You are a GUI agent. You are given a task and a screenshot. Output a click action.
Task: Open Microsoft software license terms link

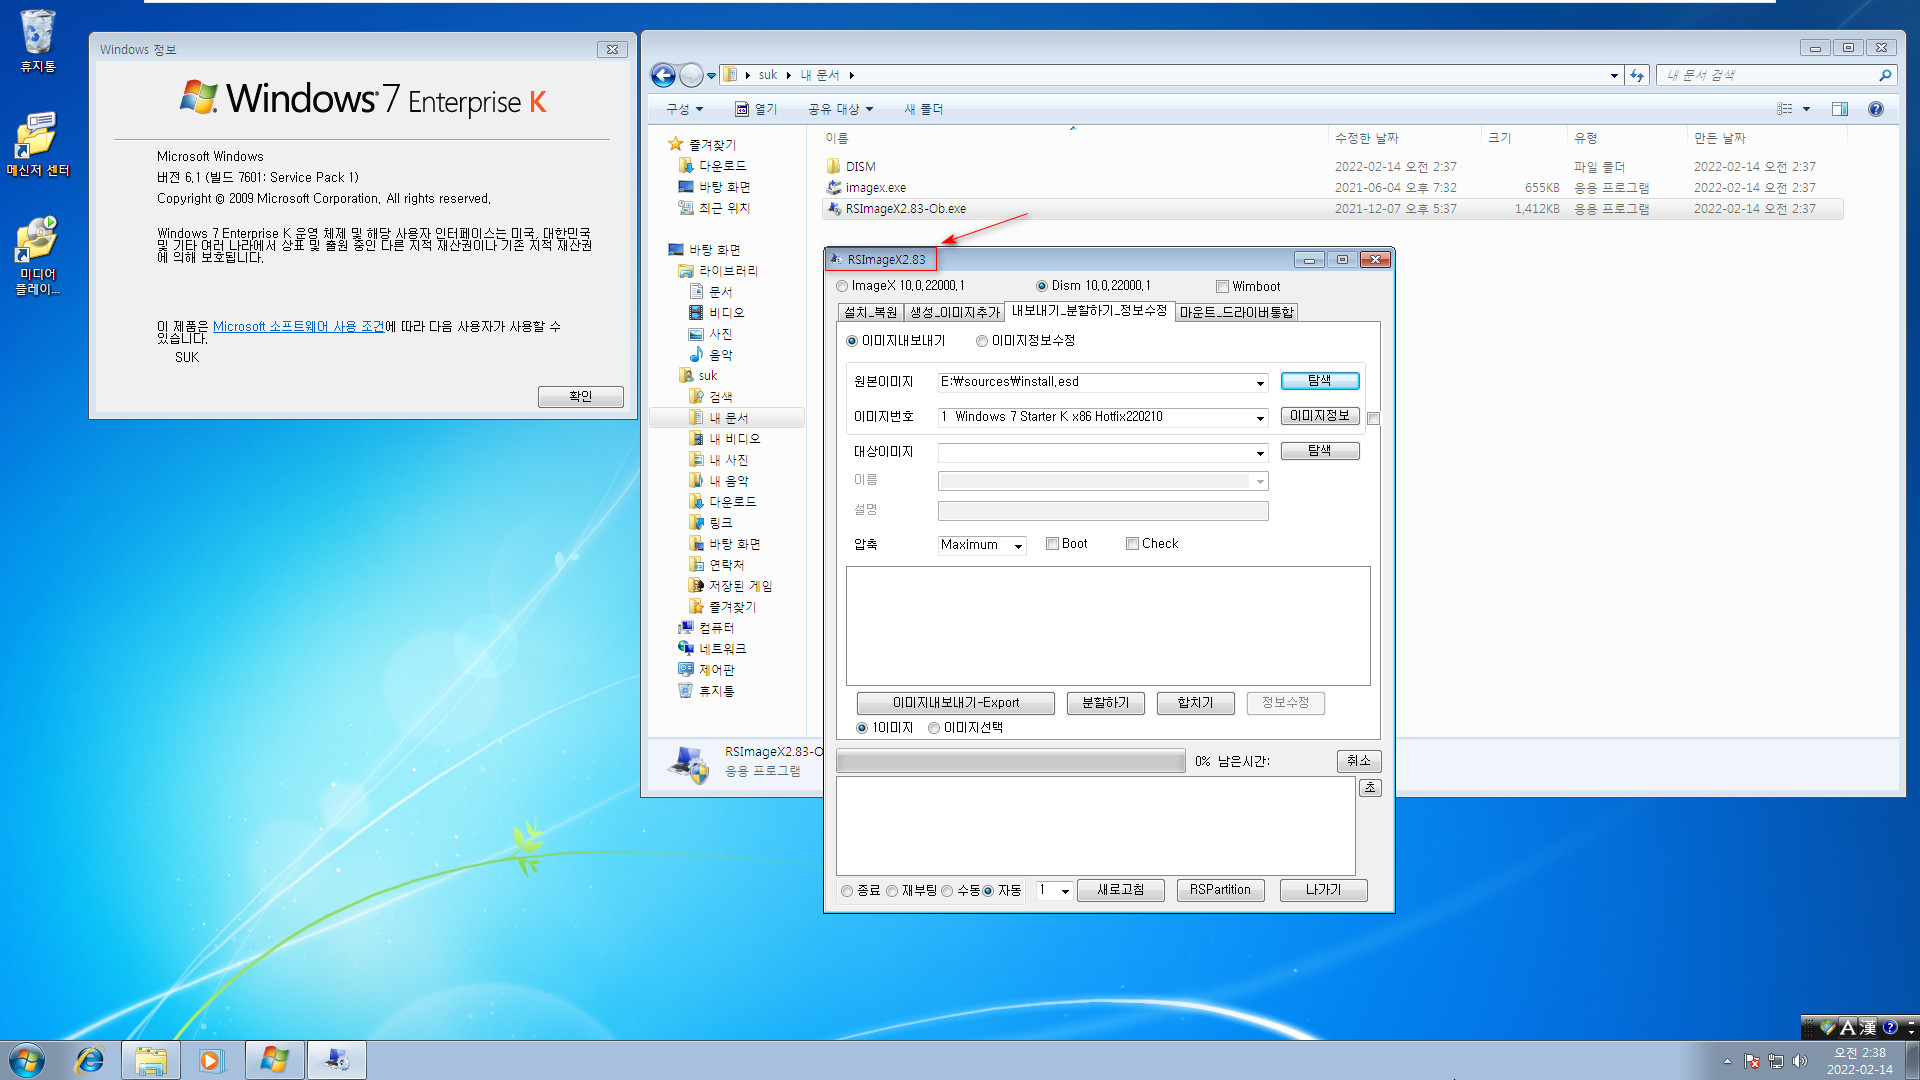click(298, 327)
